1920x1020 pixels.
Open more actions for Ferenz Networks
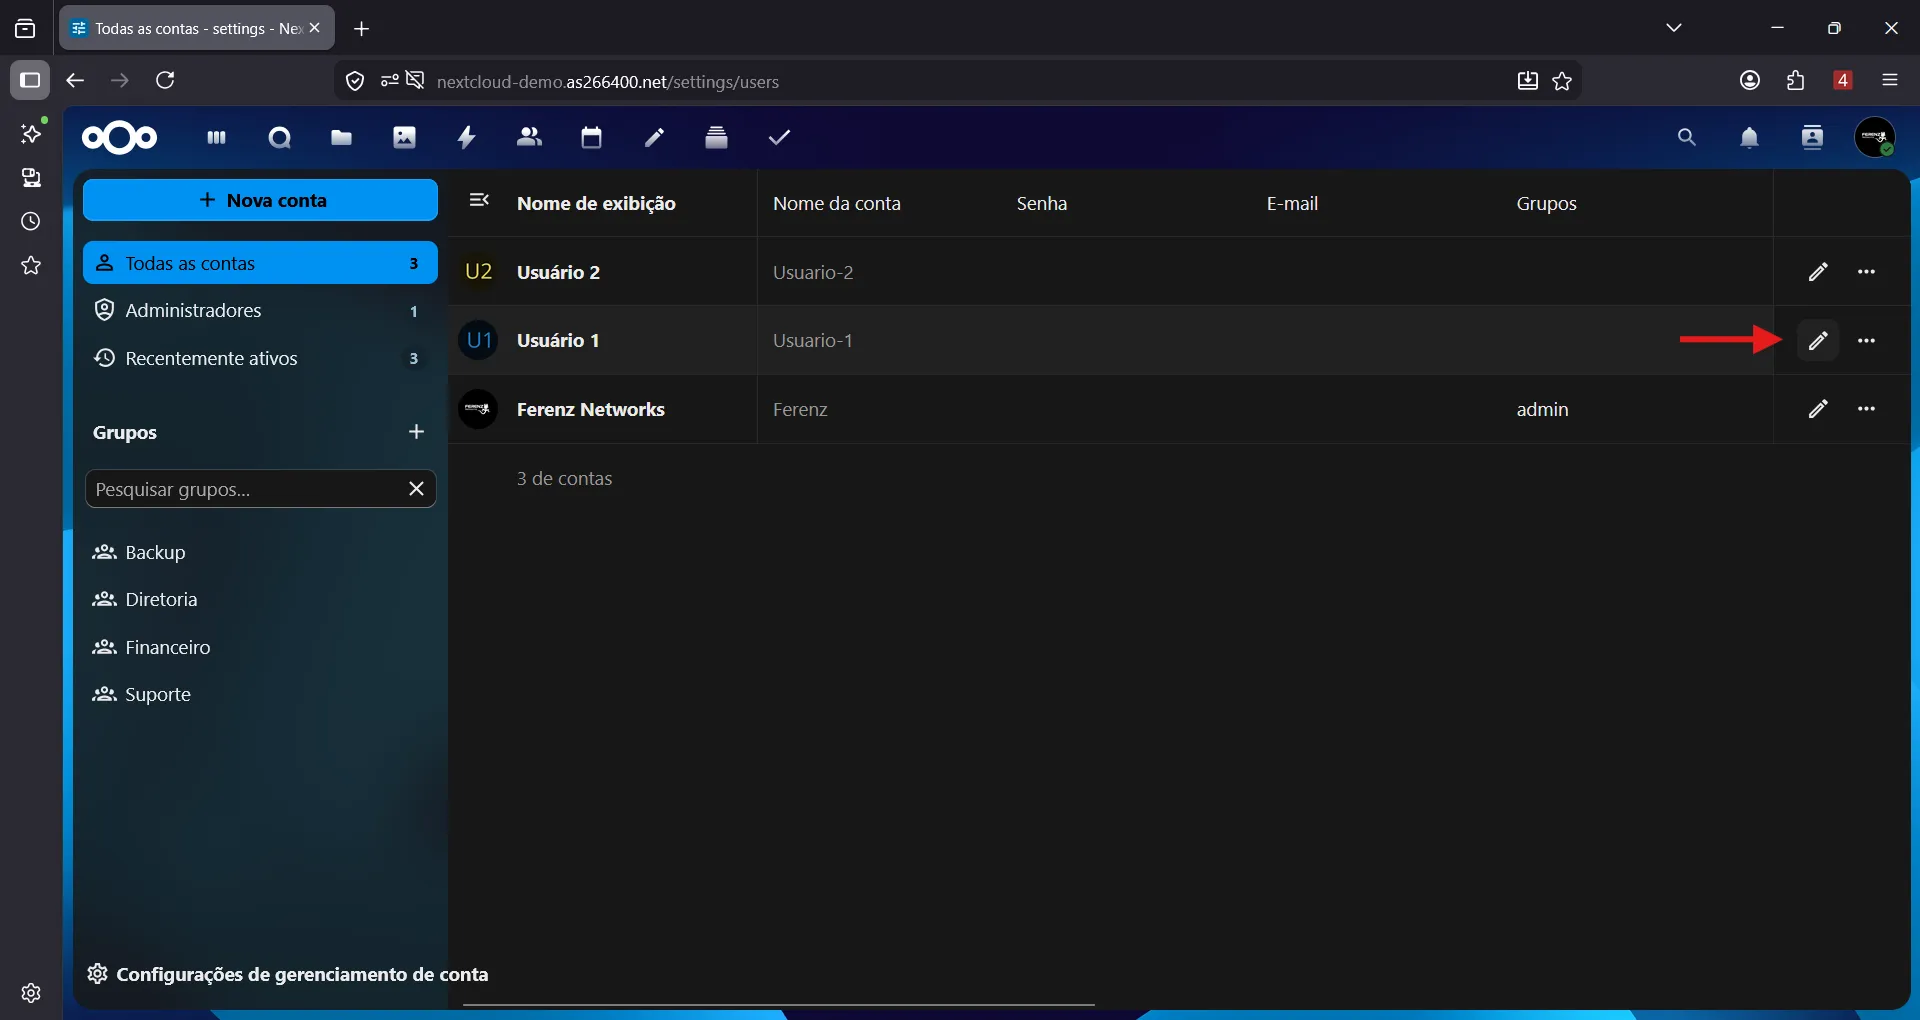(1867, 409)
